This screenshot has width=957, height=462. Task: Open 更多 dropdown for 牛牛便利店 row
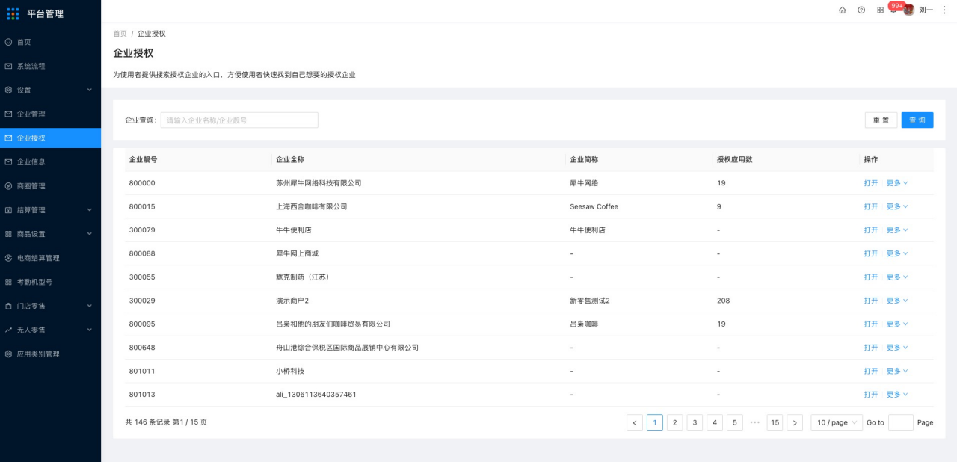897,230
